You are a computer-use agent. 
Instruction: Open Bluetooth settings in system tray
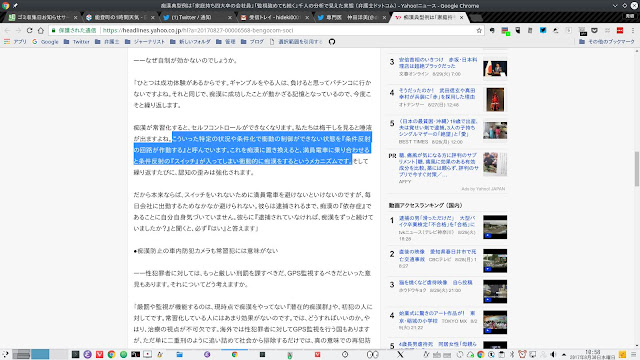coord(511,354)
